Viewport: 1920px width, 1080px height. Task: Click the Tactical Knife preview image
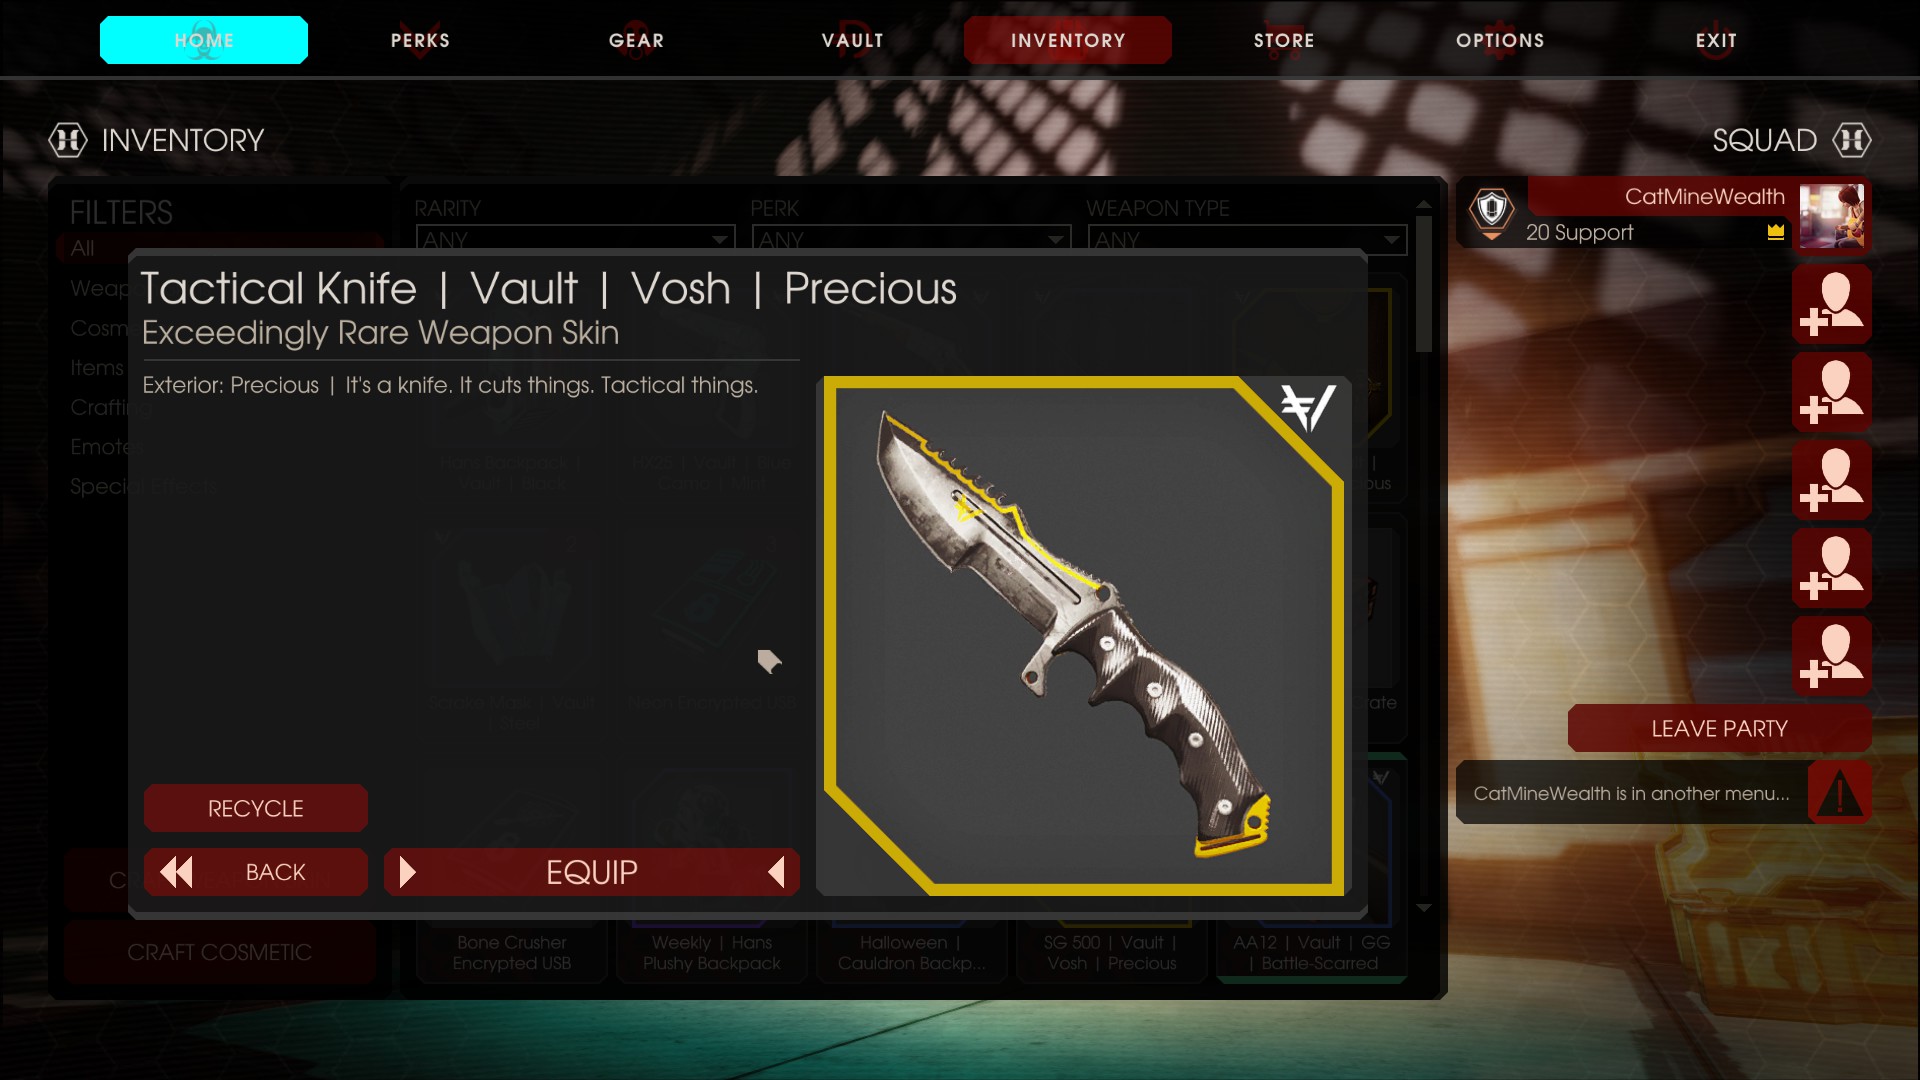tap(1084, 636)
